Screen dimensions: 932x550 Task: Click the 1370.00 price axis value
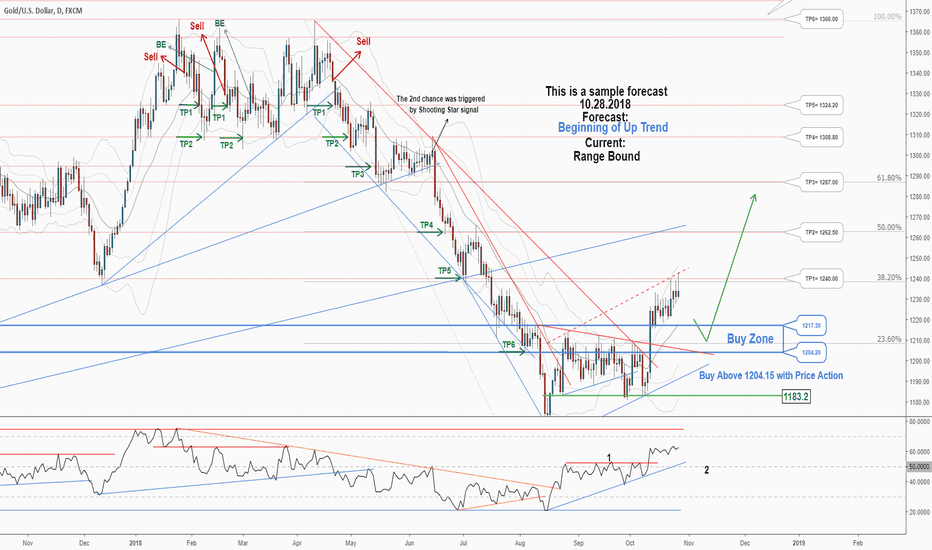pyautogui.click(x=920, y=12)
